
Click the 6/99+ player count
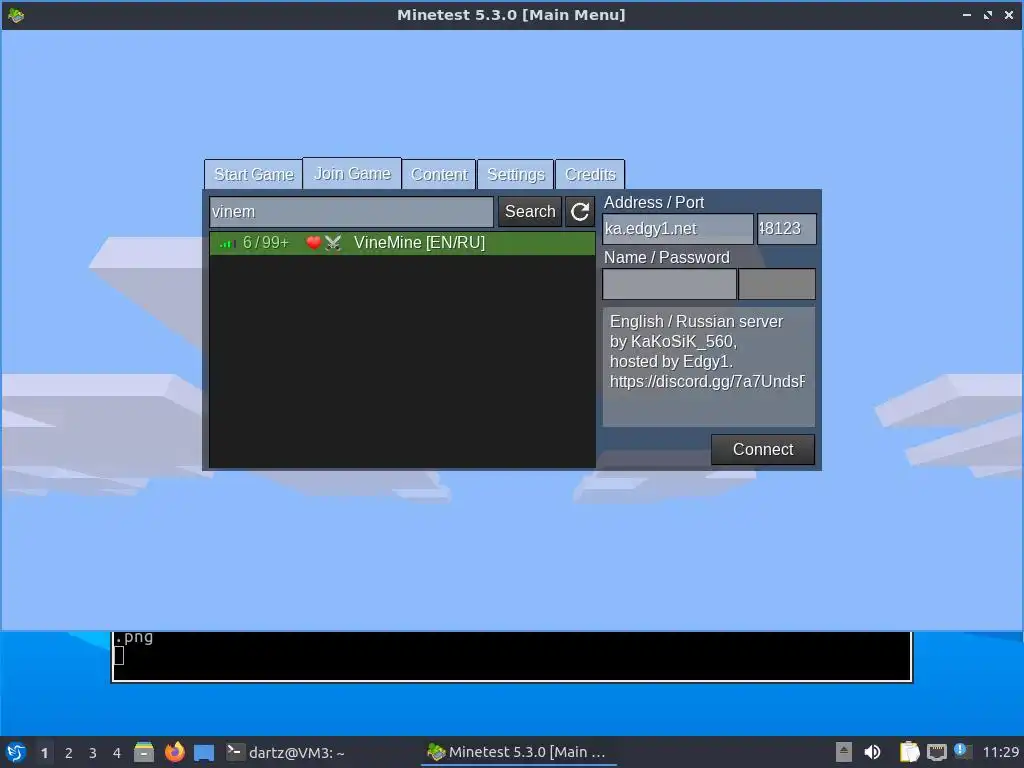pos(265,243)
